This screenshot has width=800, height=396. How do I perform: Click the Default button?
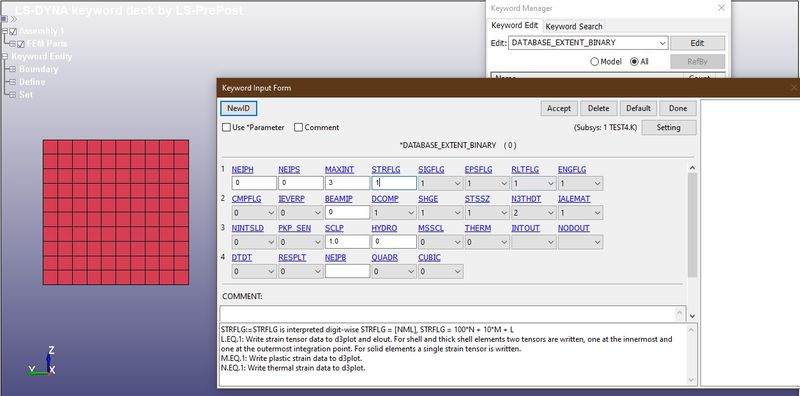pos(638,108)
